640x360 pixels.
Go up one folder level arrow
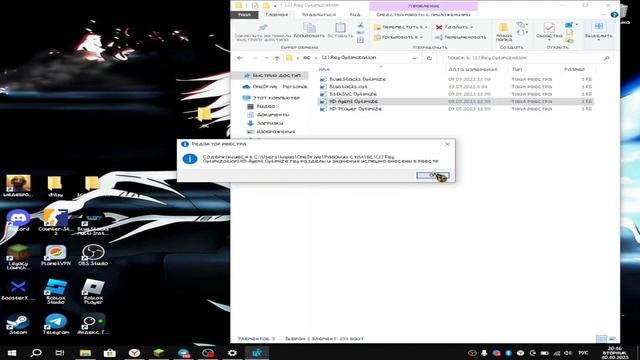click(277, 58)
